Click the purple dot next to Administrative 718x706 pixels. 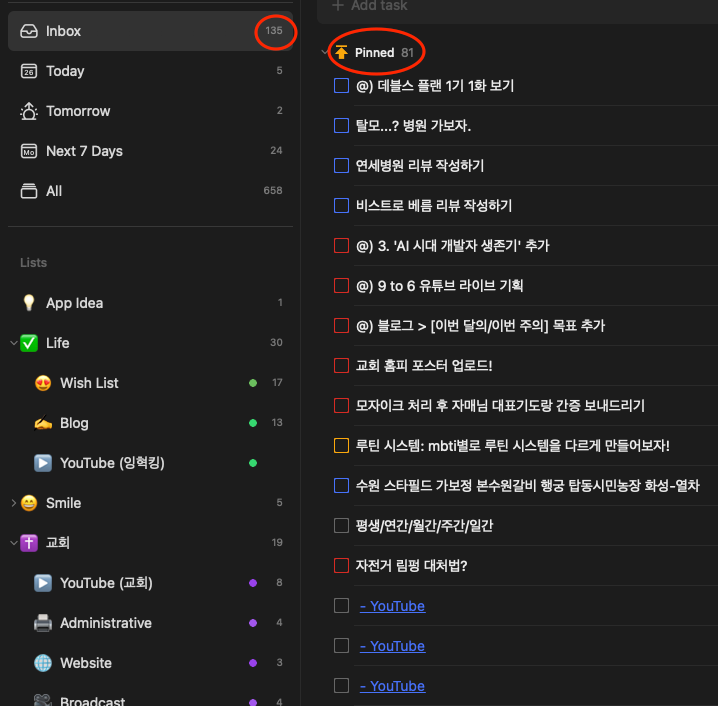(253, 623)
